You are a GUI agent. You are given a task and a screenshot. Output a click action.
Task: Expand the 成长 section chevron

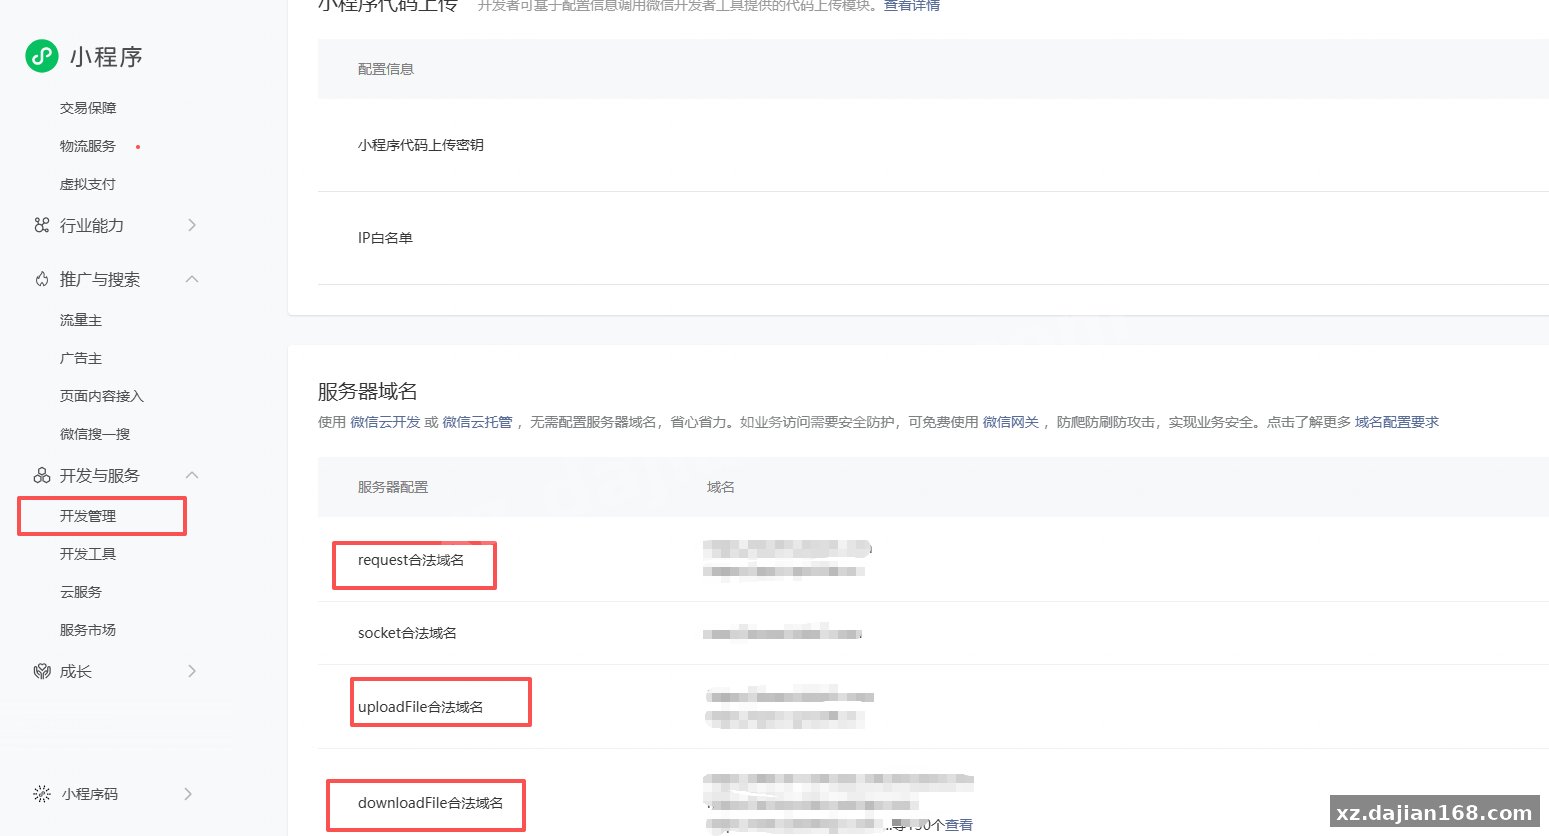[x=192, y=671]
